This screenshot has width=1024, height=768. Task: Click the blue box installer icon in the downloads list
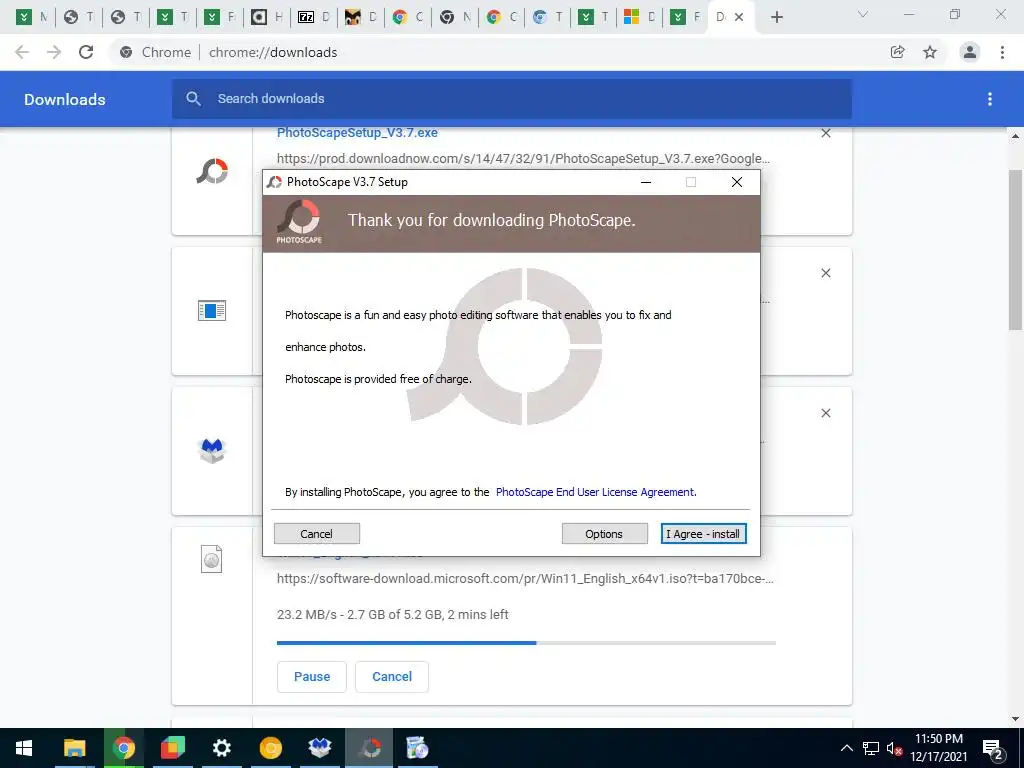point(212,451)
